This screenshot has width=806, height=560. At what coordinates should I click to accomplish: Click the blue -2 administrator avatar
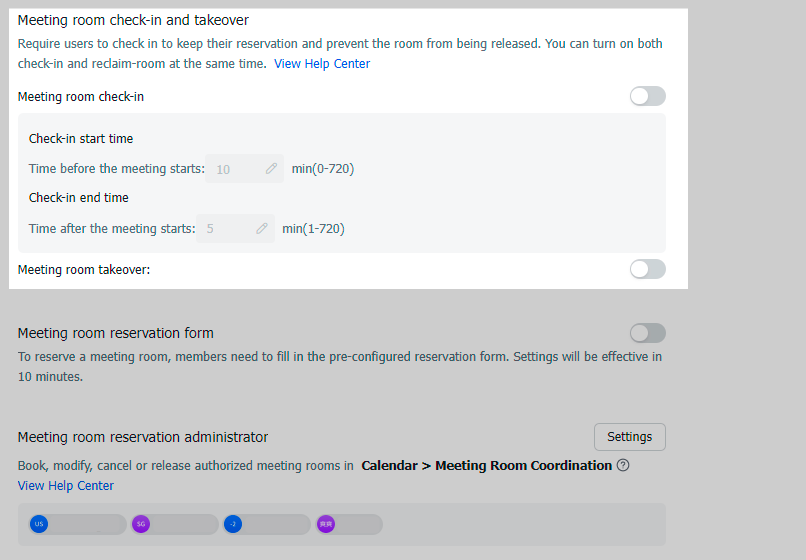[x=233, y=524]
